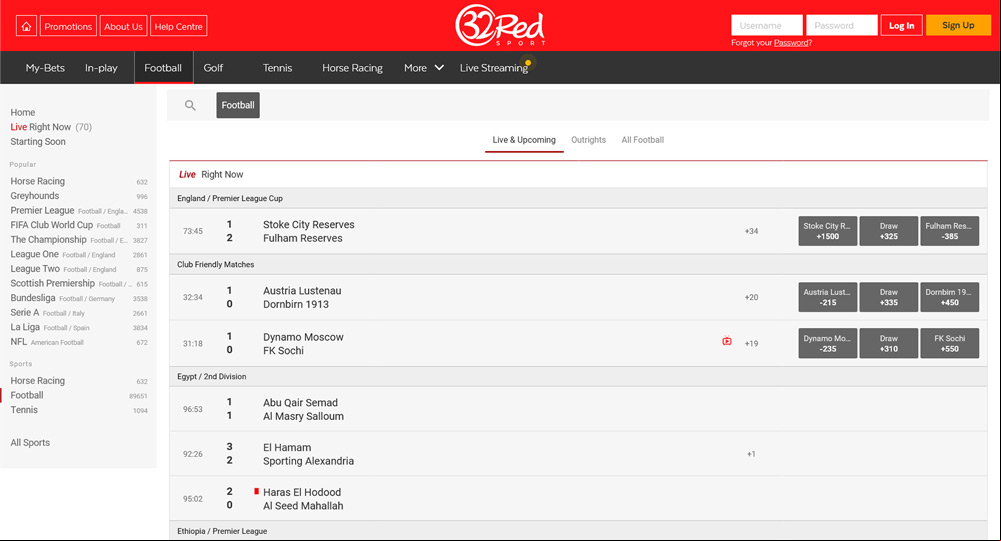The image size is (1001, 541).
Task: Click the Ethiopia / Premier League header
Action: pyautogui.click(x=578, y=531)
